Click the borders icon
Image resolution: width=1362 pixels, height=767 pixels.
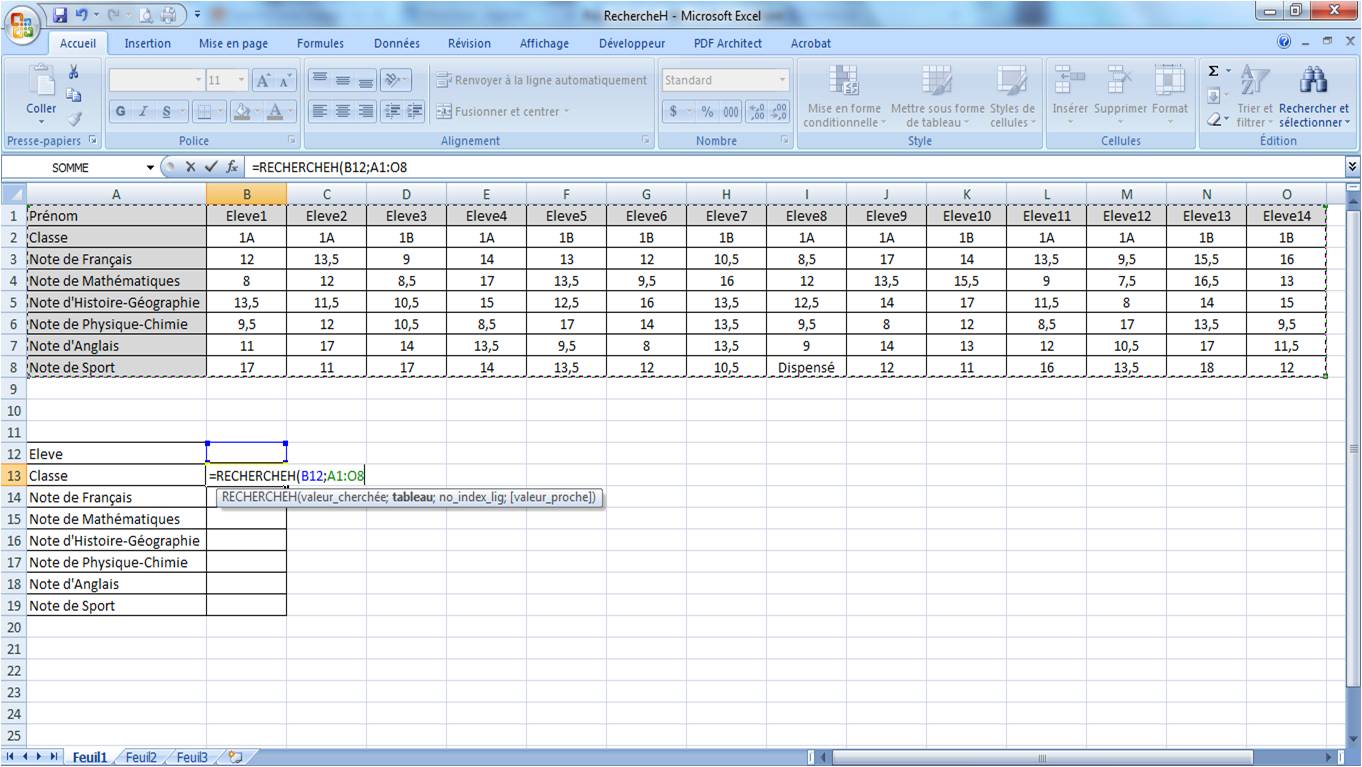pyautogui.click(x=204, y=112)
